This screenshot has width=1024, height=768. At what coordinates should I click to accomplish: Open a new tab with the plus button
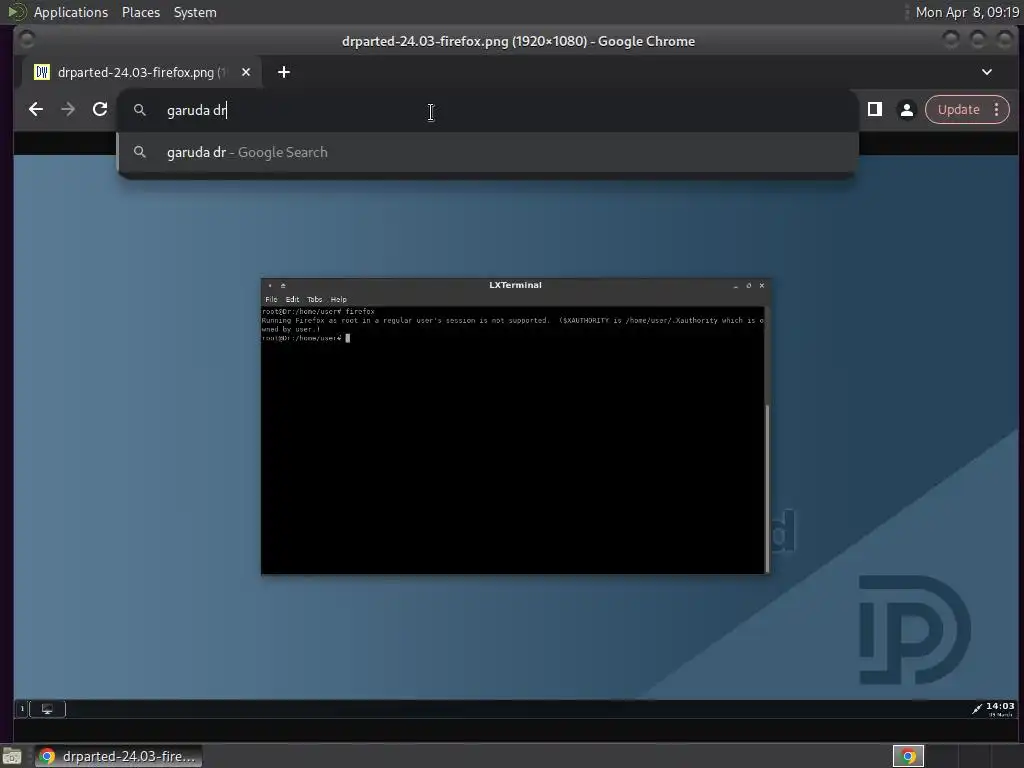tap(283, 72)
